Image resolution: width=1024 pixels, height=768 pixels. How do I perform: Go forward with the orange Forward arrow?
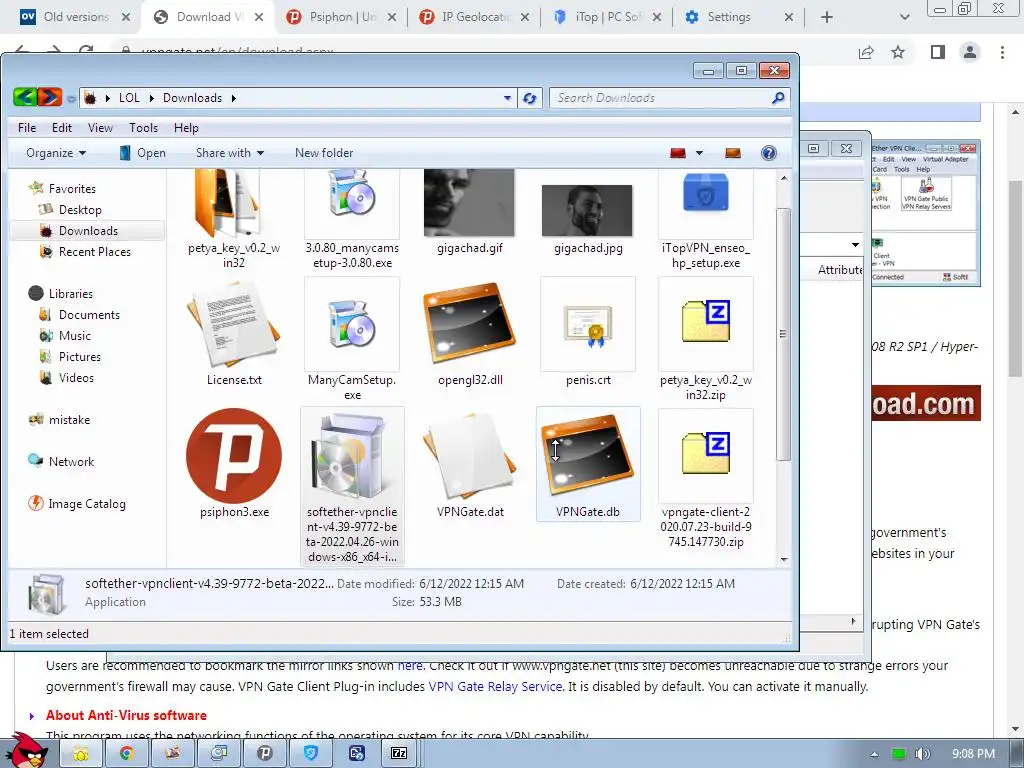[50, 98]
